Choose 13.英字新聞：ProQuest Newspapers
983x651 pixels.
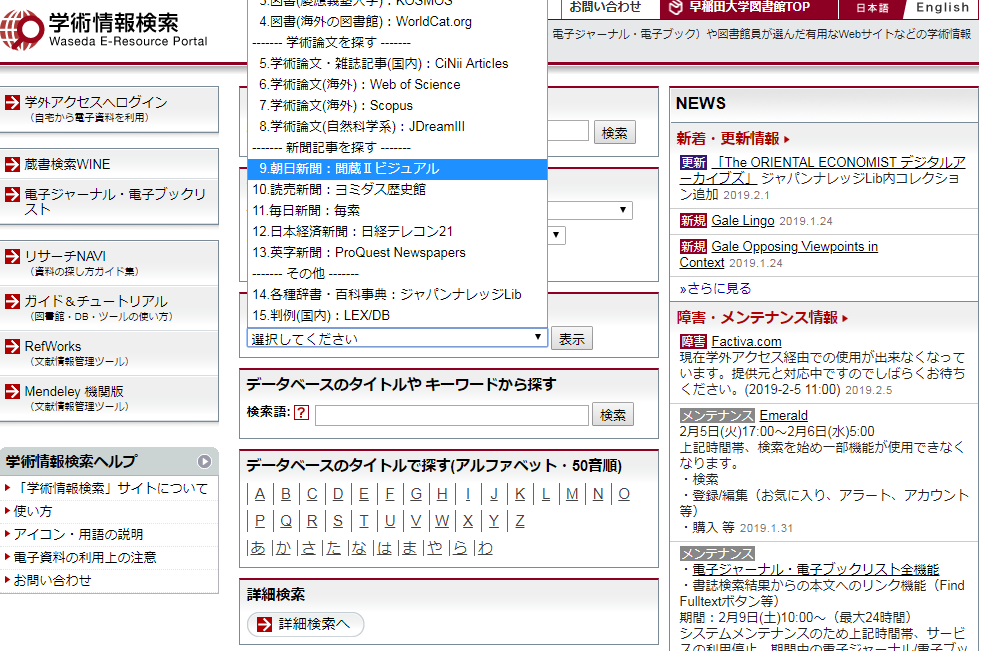397,253
